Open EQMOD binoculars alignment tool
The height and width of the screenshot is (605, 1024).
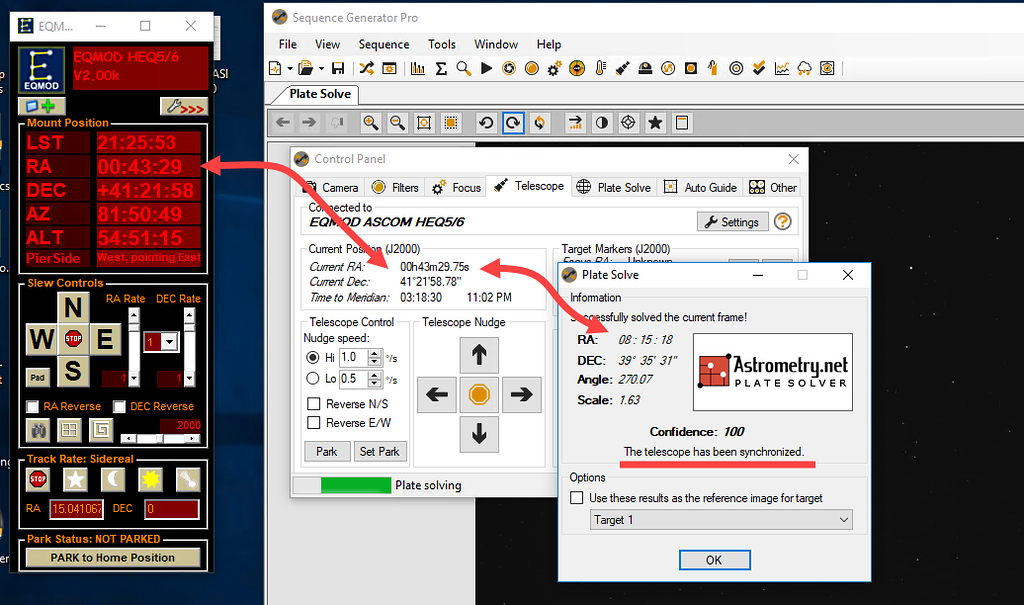[x=37, y=430]
